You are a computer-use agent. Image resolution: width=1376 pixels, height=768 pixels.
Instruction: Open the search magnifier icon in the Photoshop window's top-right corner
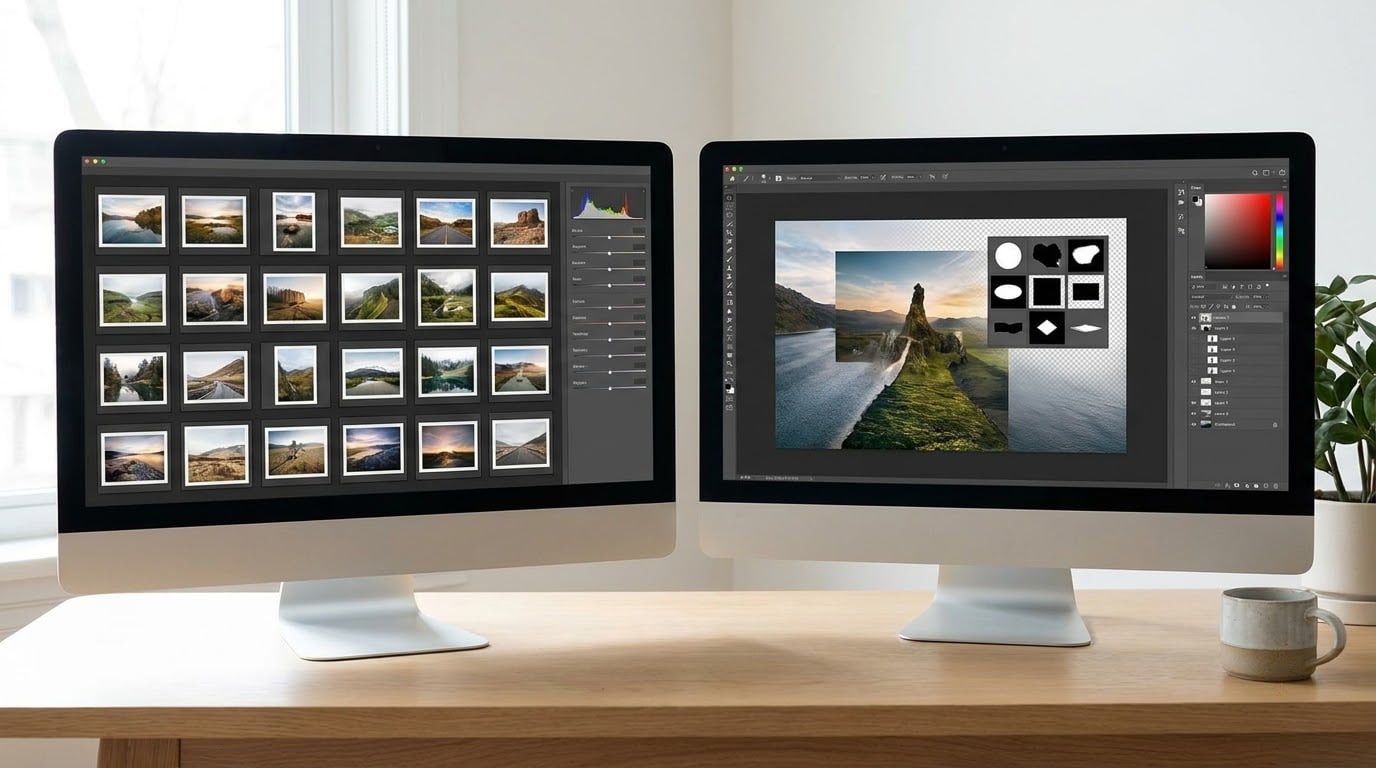[x=1254, y=173]
